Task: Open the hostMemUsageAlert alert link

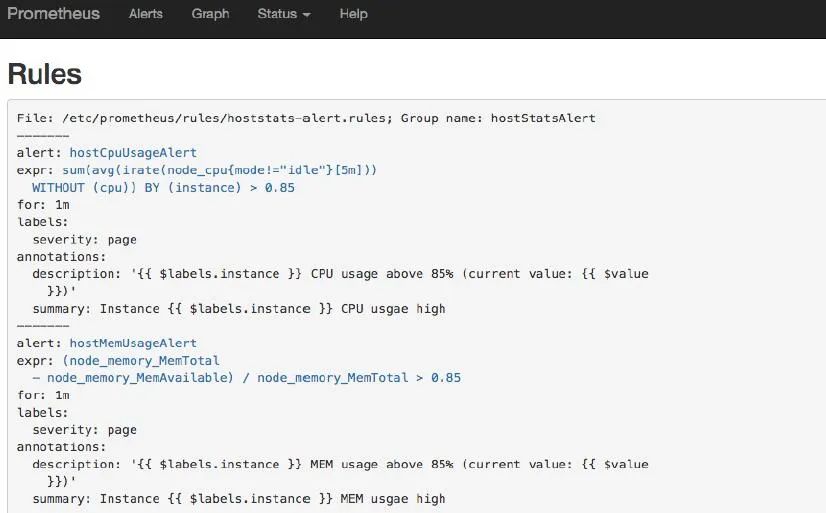Action: point(133,343)
